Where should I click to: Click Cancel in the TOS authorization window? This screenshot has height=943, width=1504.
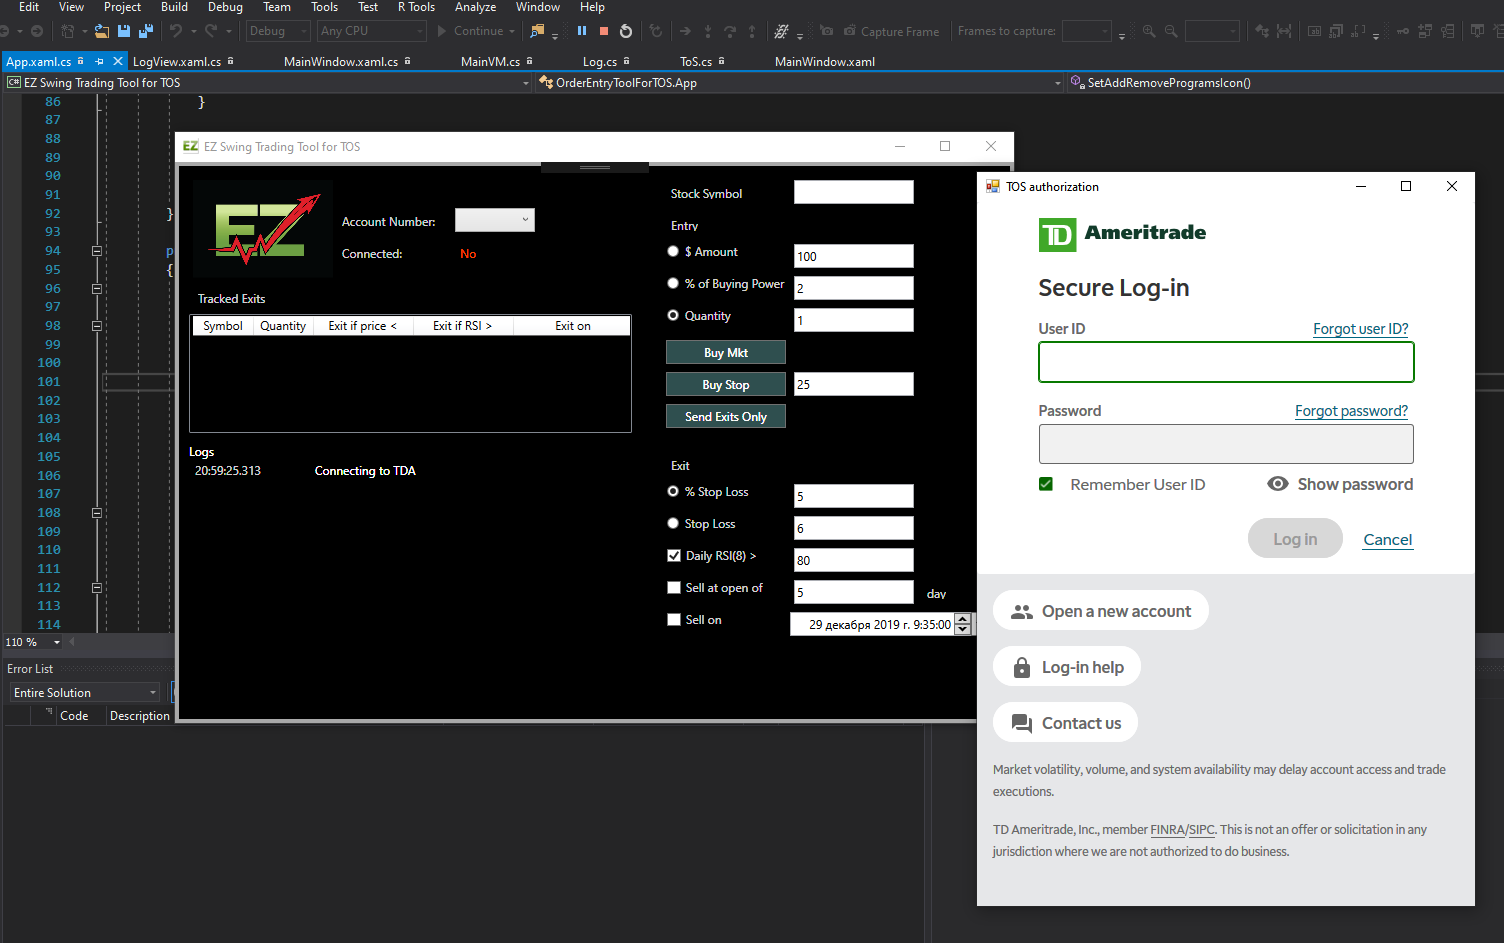1388,540
